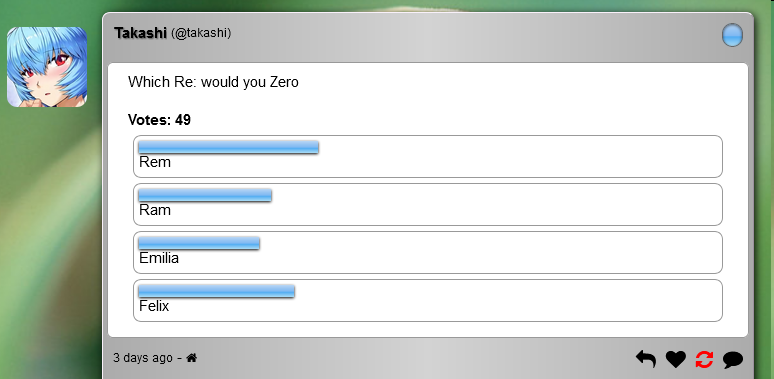This screenshot has width=774, height=379.
Task: Vote for the Emilia poll option
Action: point(427,252)
